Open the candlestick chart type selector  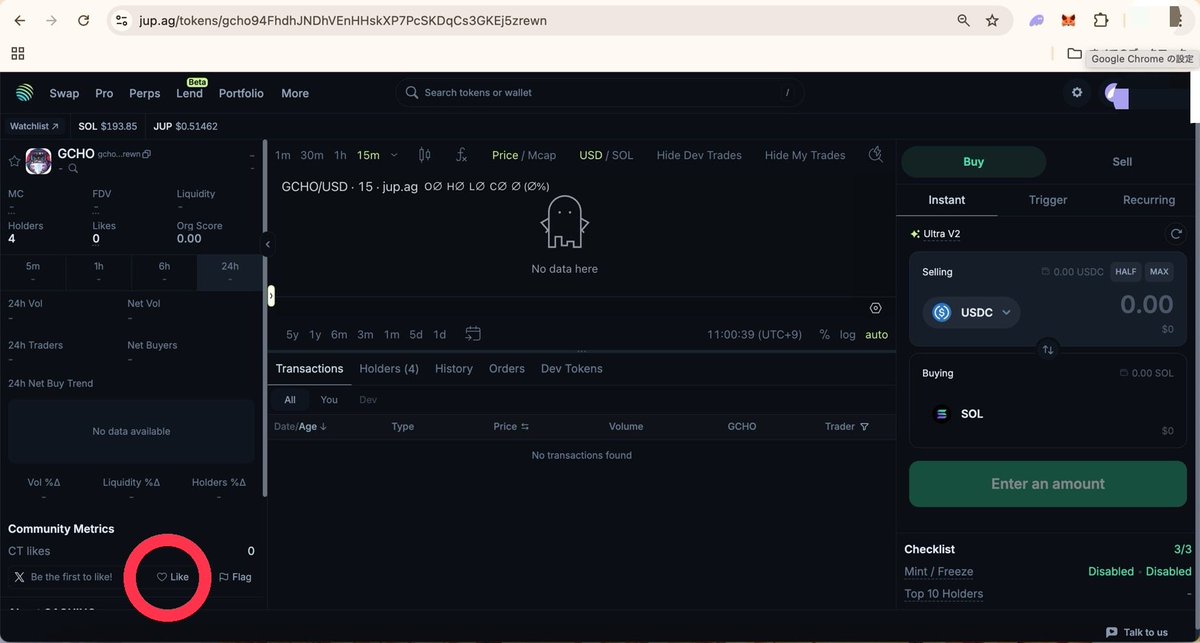coord(425,155)
